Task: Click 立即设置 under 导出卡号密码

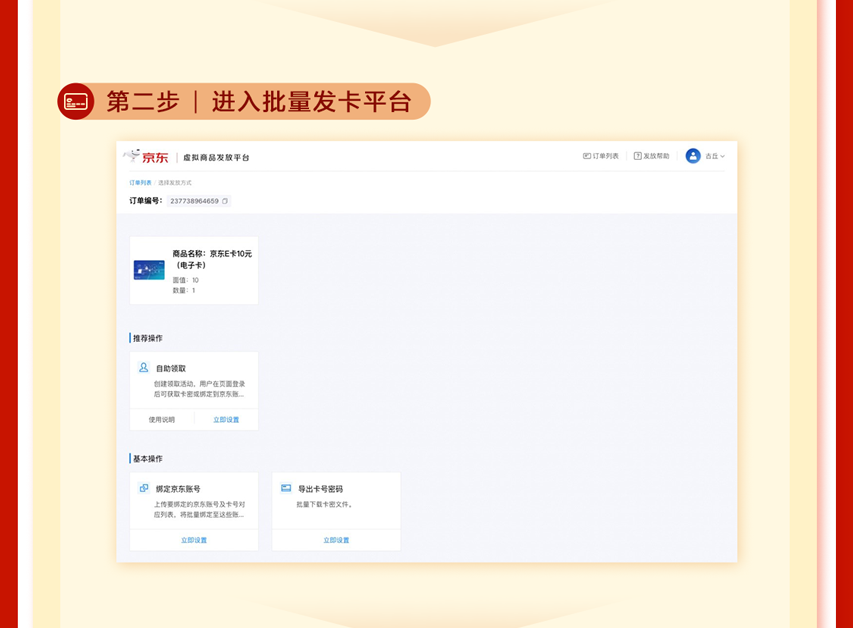Action: 336,540
